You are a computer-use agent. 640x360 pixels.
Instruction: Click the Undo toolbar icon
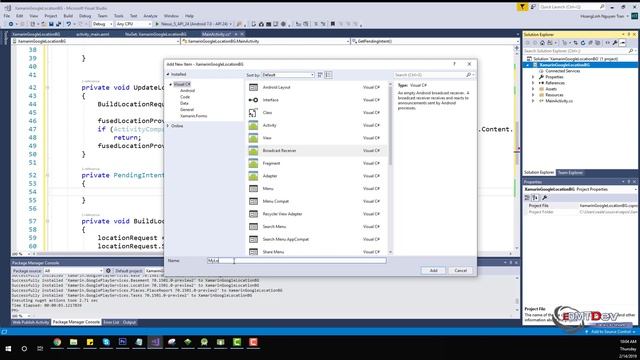tap(69, 24)
